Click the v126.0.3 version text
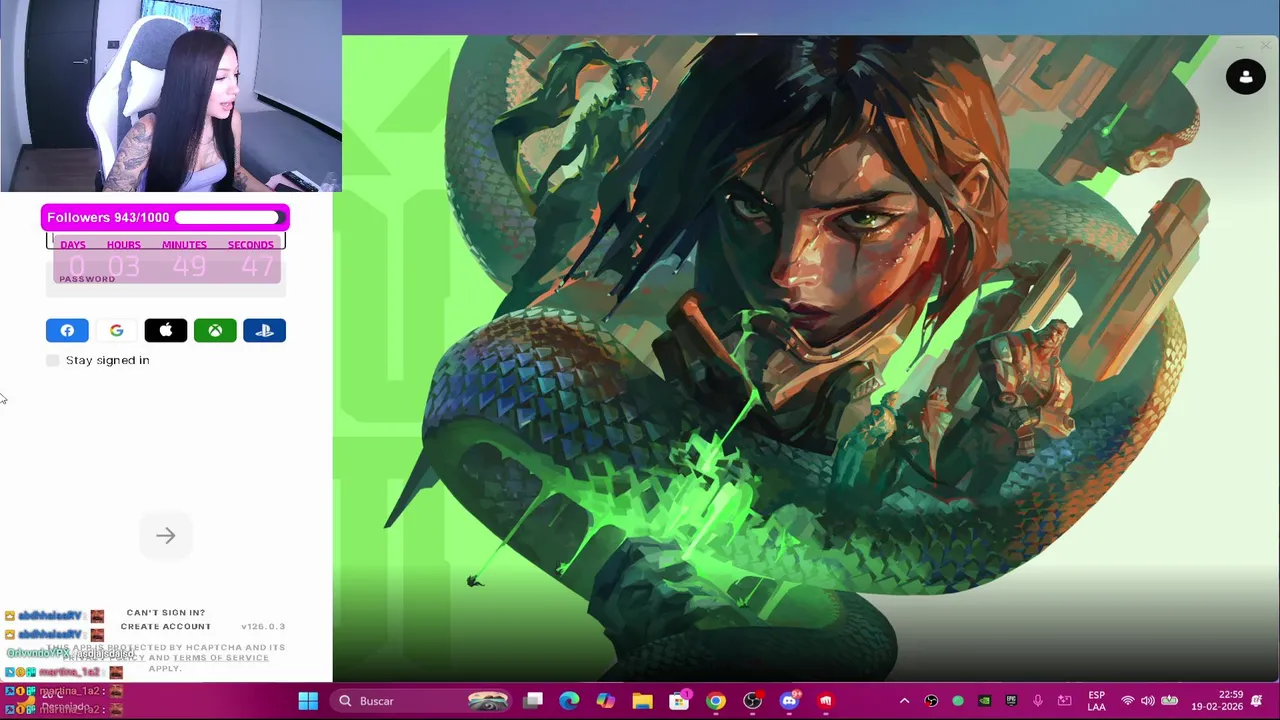1280x720 pixels. 263,626
